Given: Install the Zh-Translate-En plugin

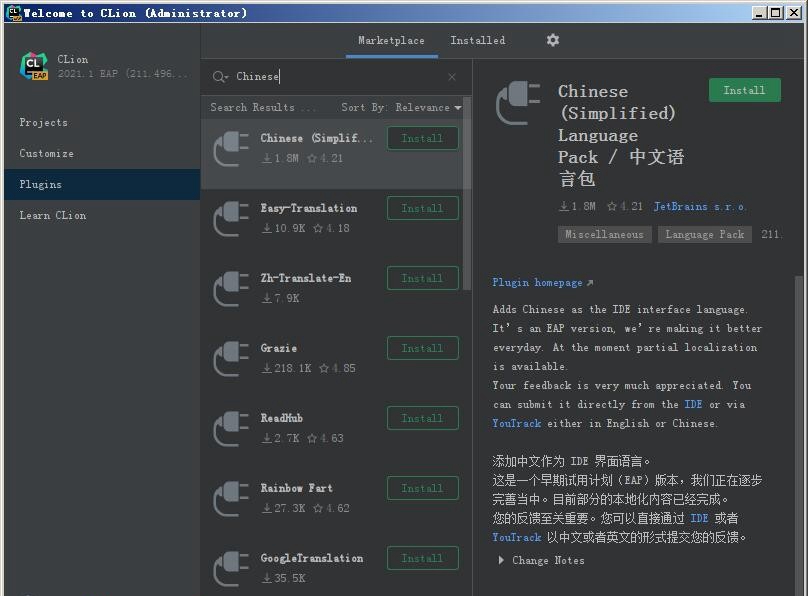Looking at the screenshot, I should click(423, 278).
